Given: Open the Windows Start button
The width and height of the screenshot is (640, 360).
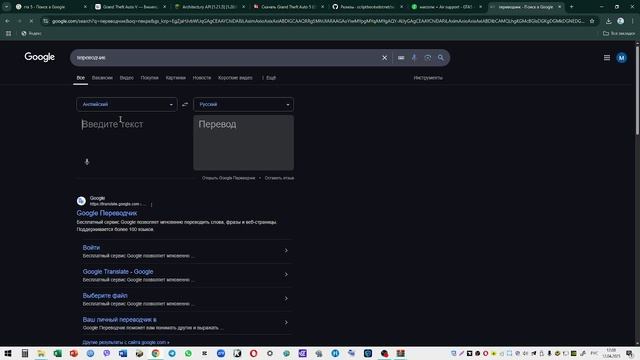Looking at the screenshot, I should (8, 353).
